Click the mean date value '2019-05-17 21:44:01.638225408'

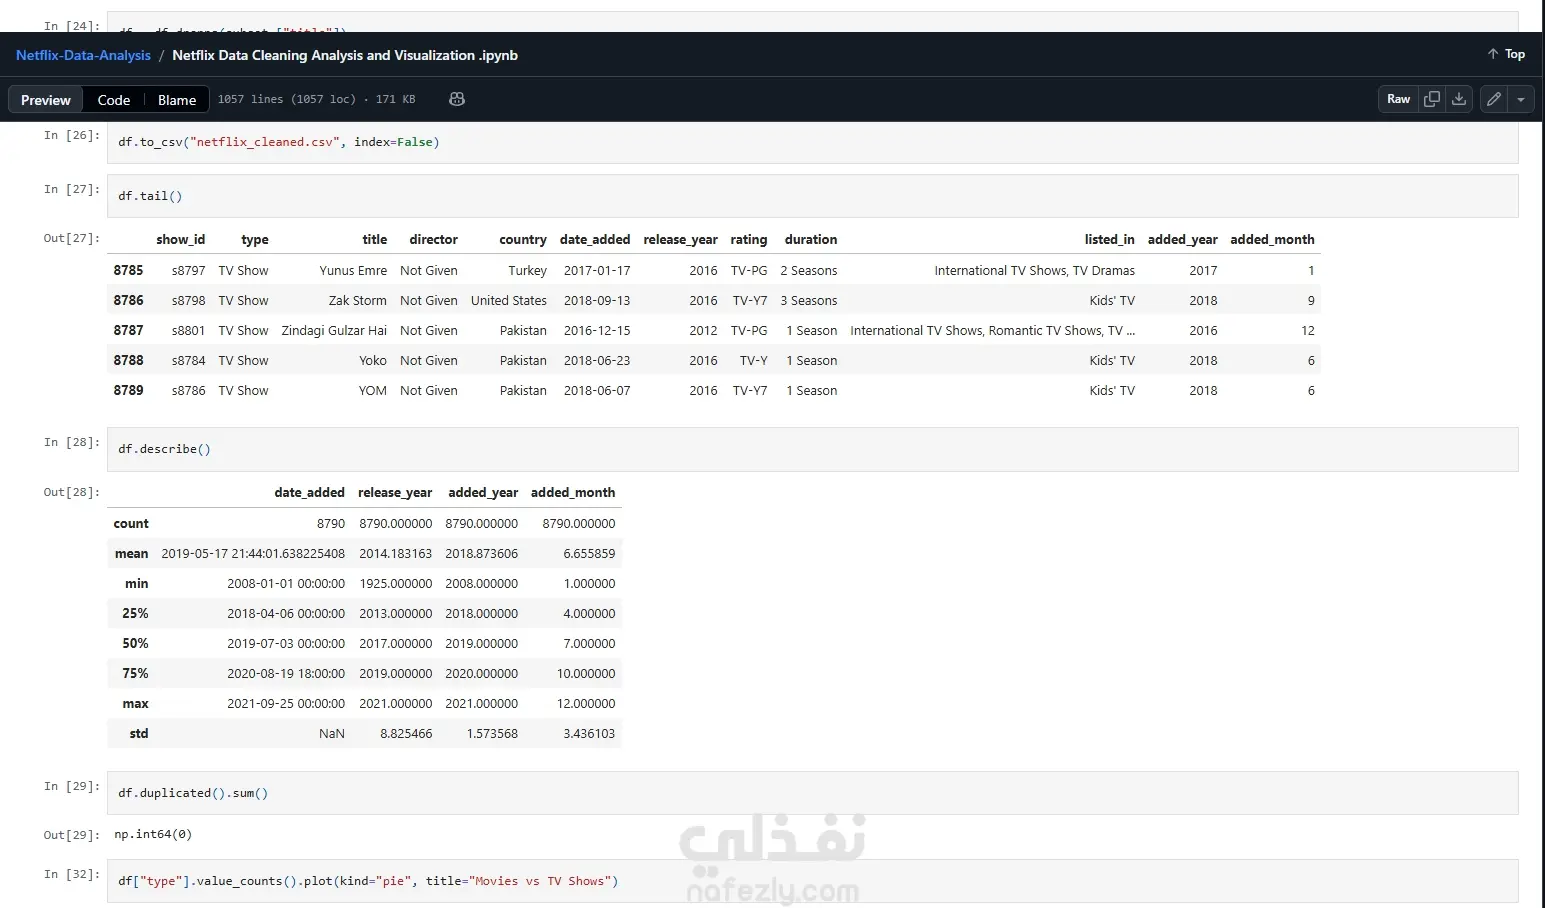click(x=253, y=554)
